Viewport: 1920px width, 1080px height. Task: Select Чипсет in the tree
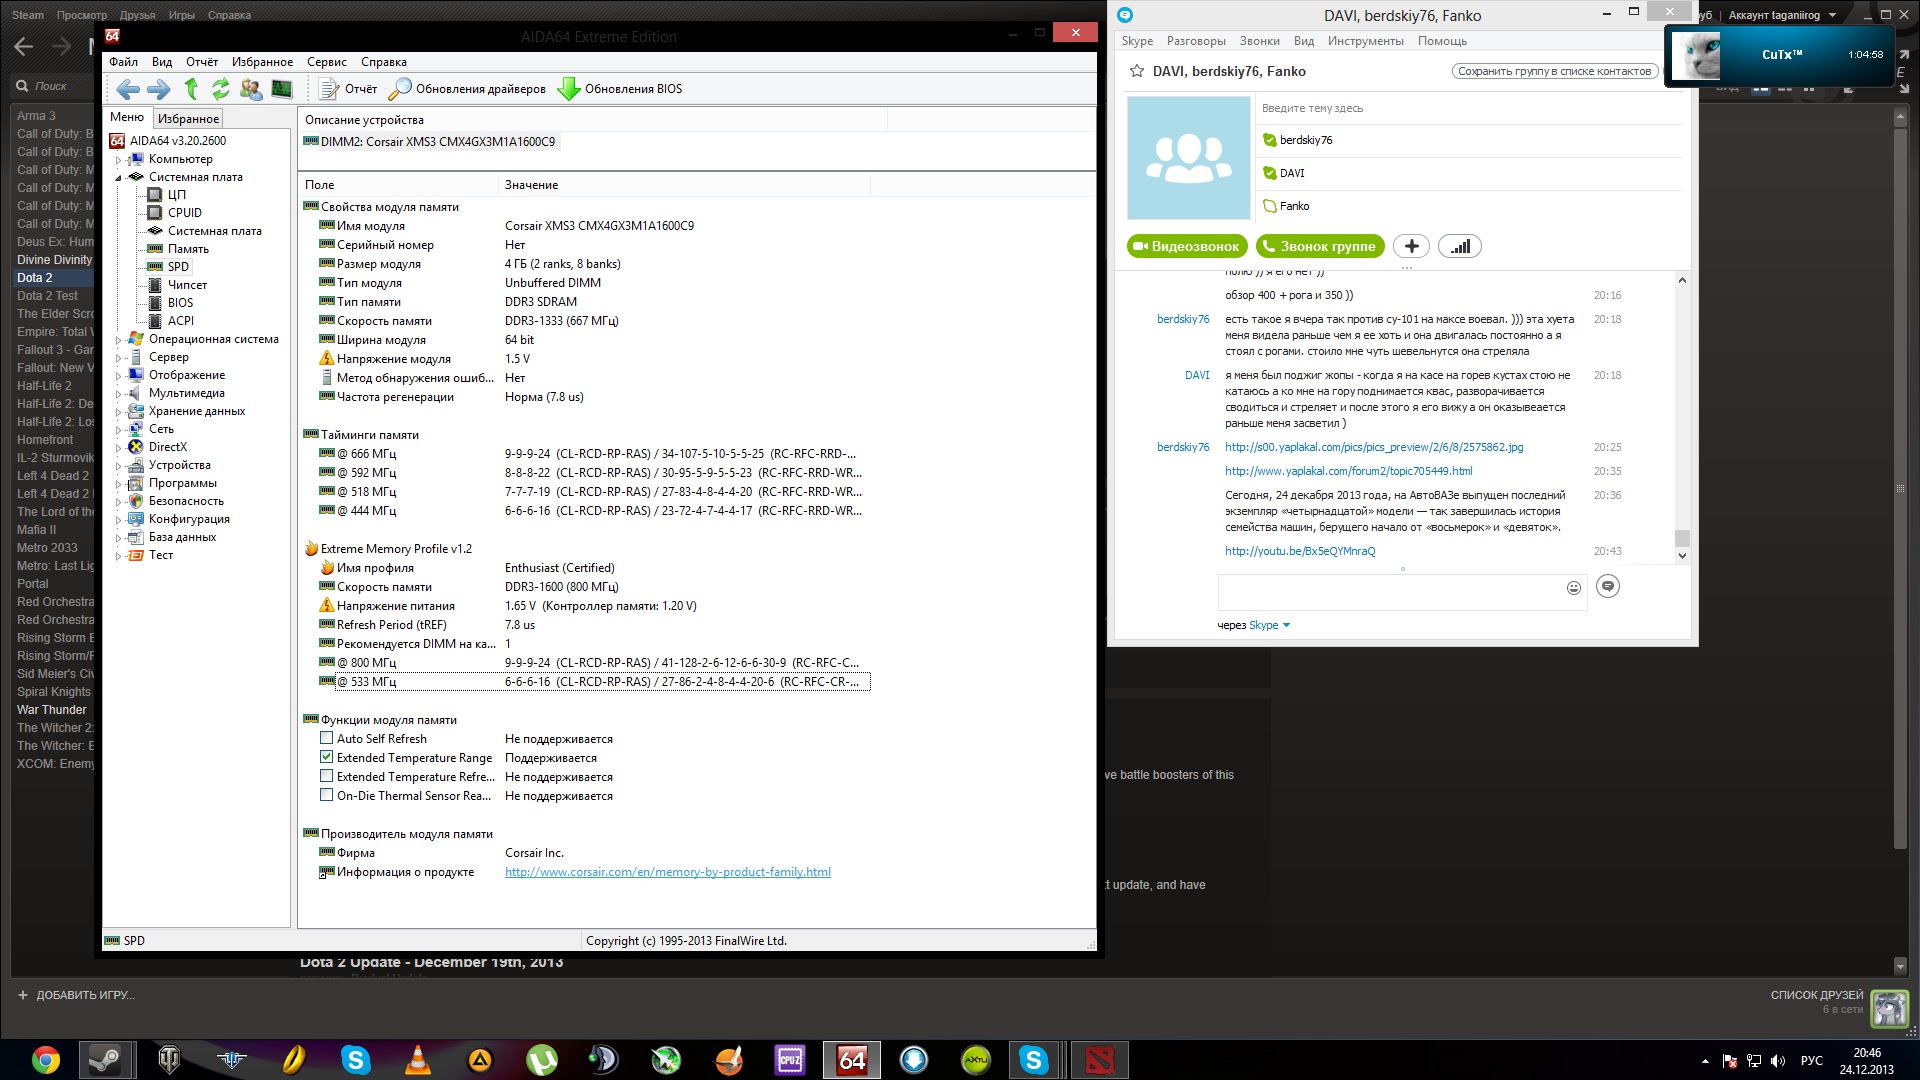click(187, 285)
